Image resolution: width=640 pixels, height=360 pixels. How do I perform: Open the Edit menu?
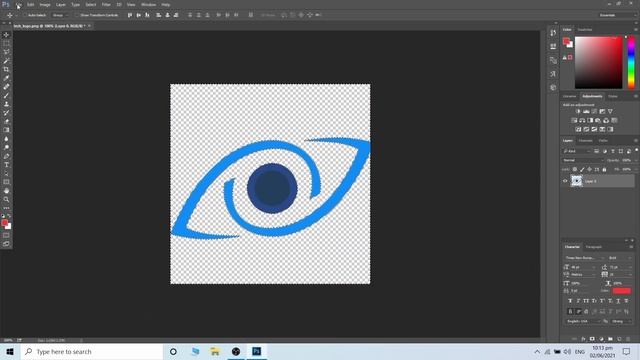(x=31, y=4)
